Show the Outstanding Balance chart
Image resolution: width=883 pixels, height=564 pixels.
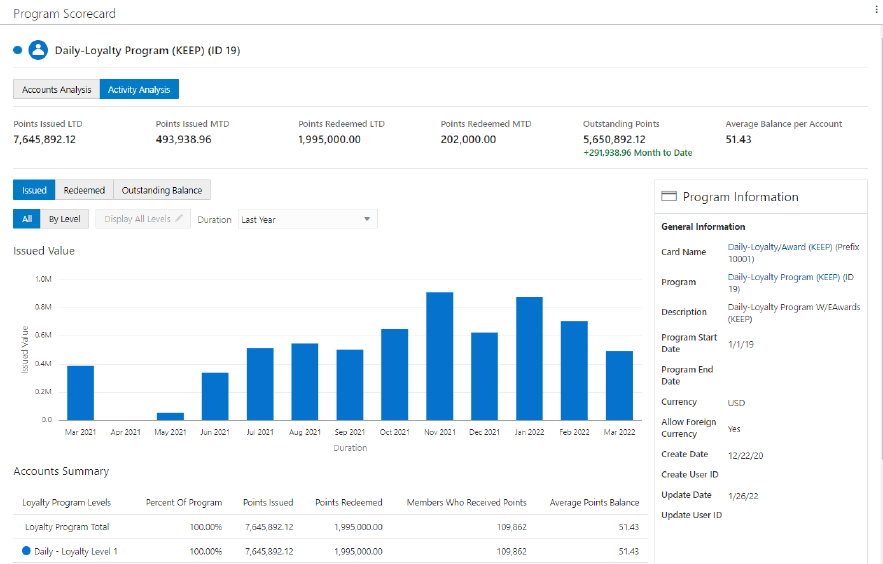162,190
